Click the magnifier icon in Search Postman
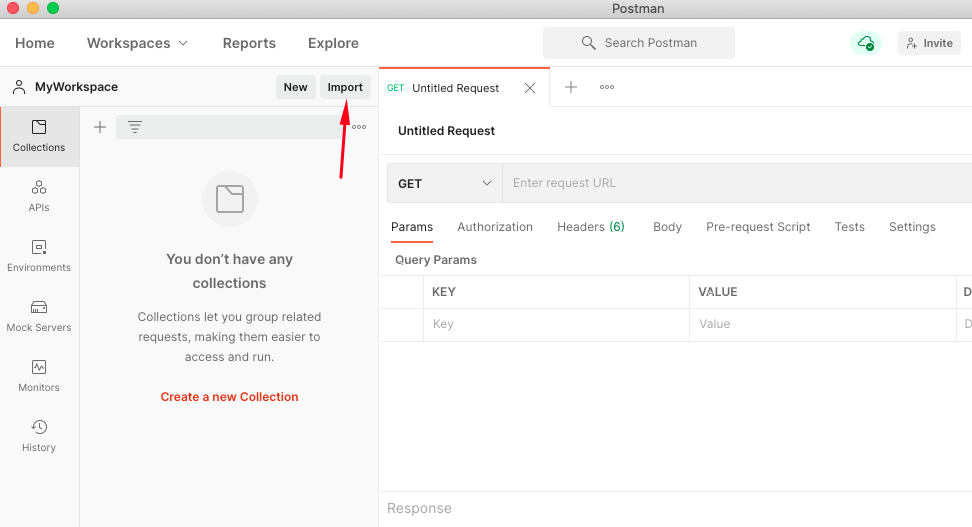The image size is (972, 527). (x=588, y=43)
